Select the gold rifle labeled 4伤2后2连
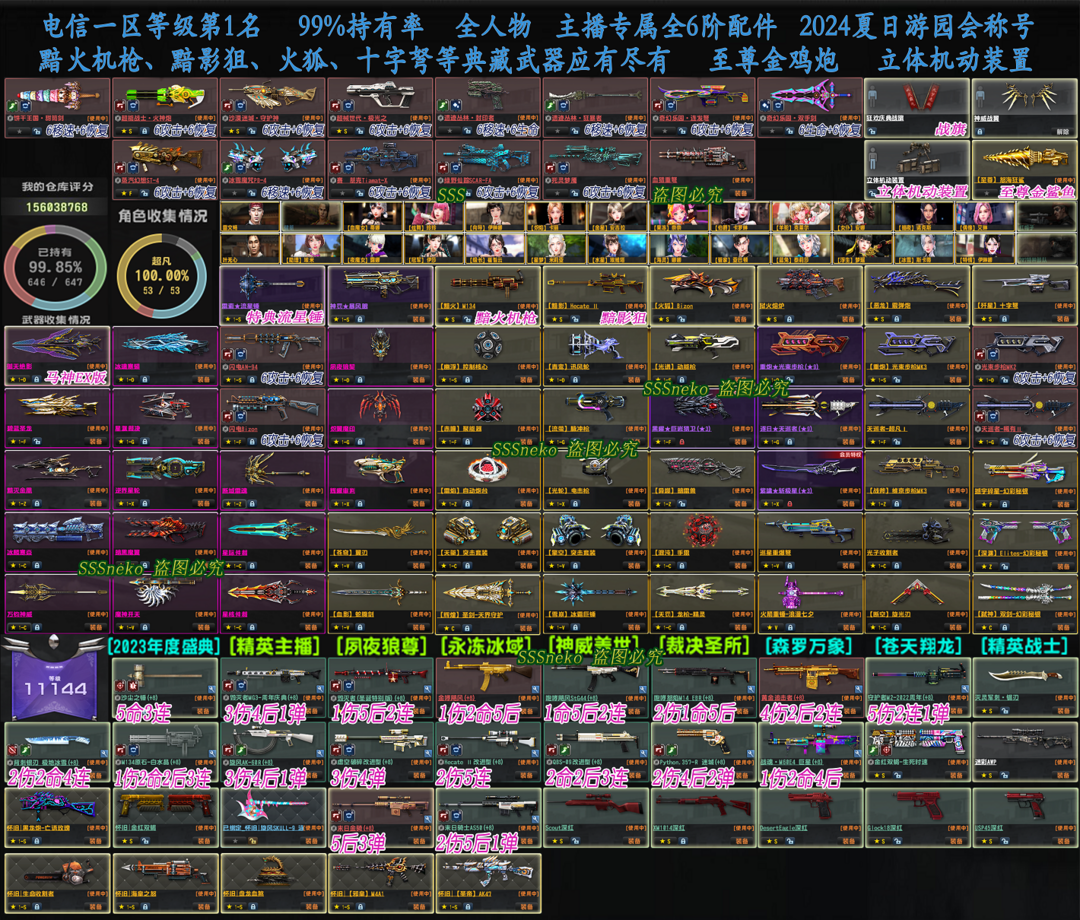The height and width of the screenshot is (920, 1080). coord(810,688)
